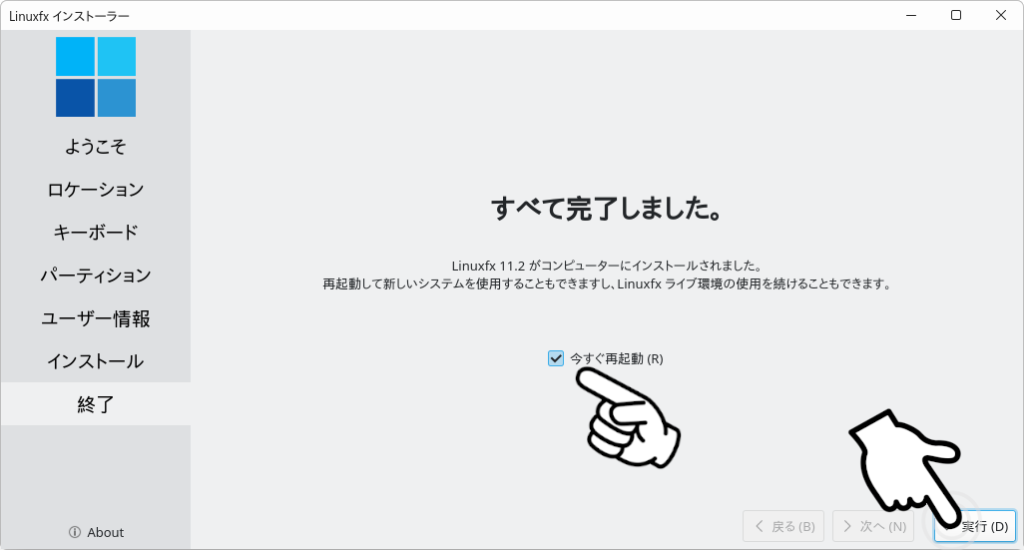Click the Linuxfx four-square logo
This screenshot has width=1024, height=550.
(96, 77)
